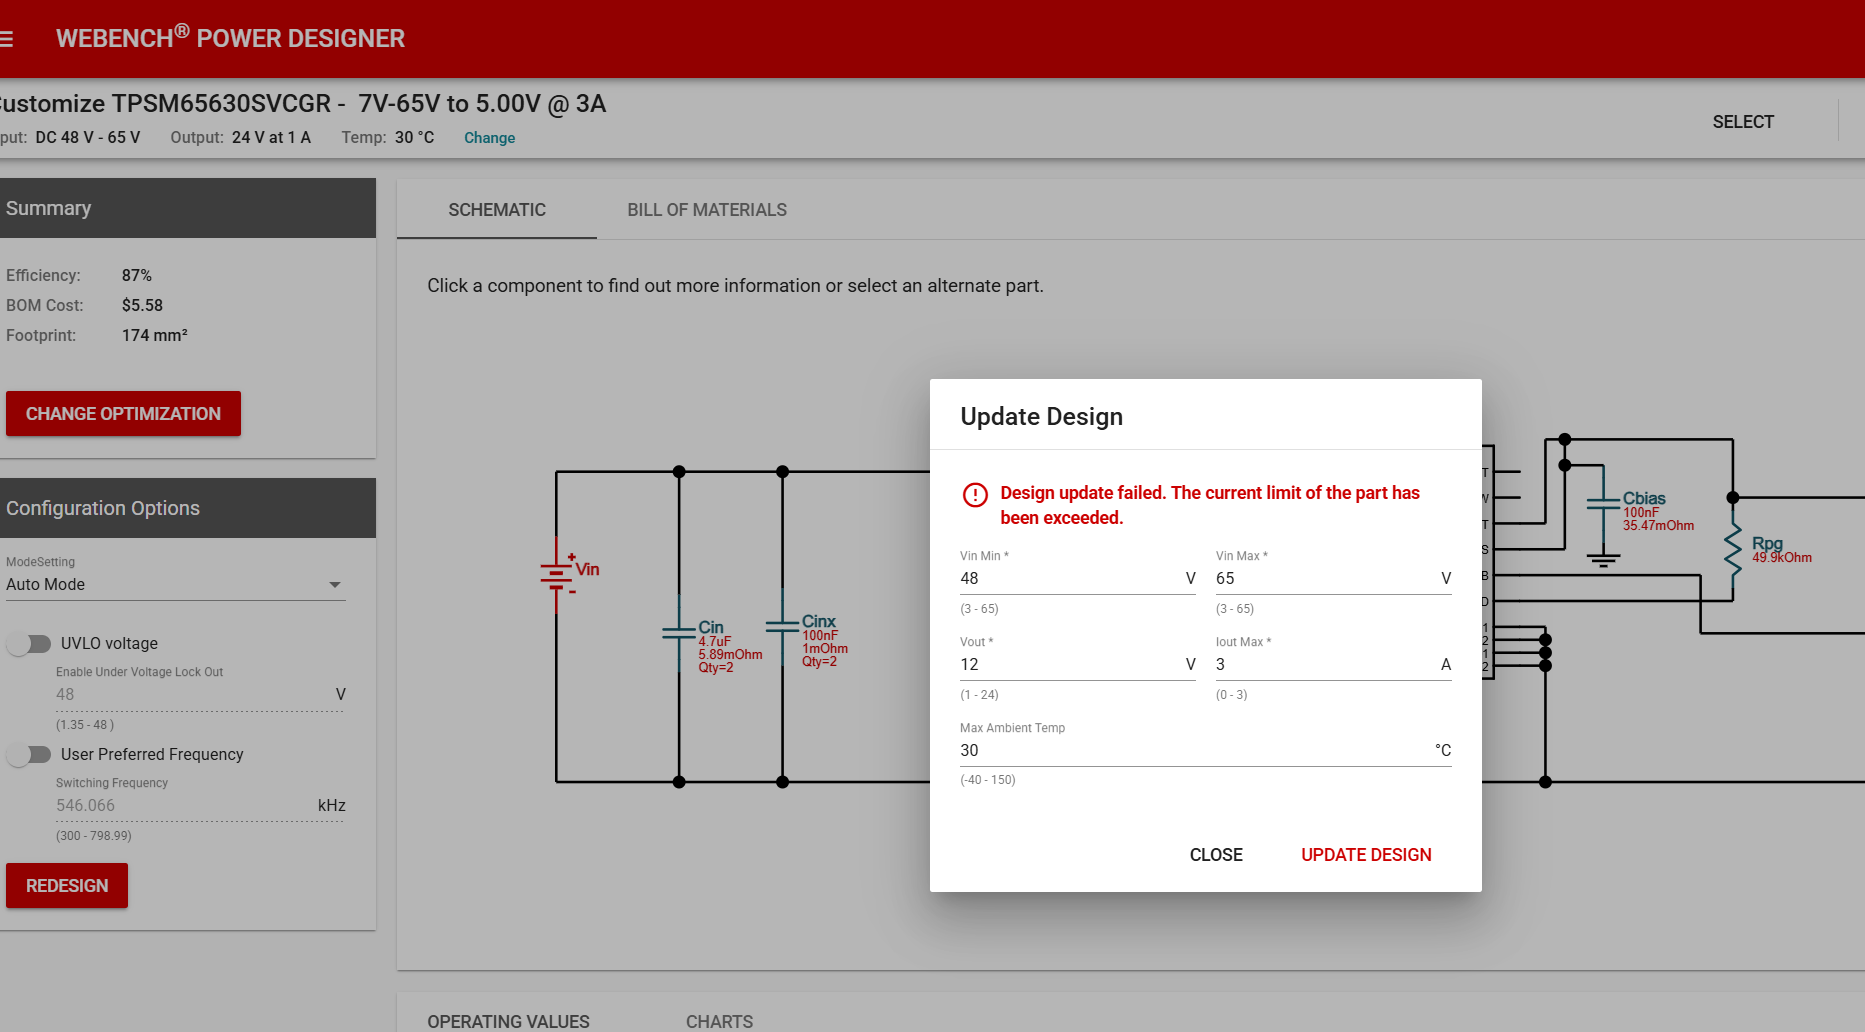Switch to the Schematic tab

click(497, 210)
